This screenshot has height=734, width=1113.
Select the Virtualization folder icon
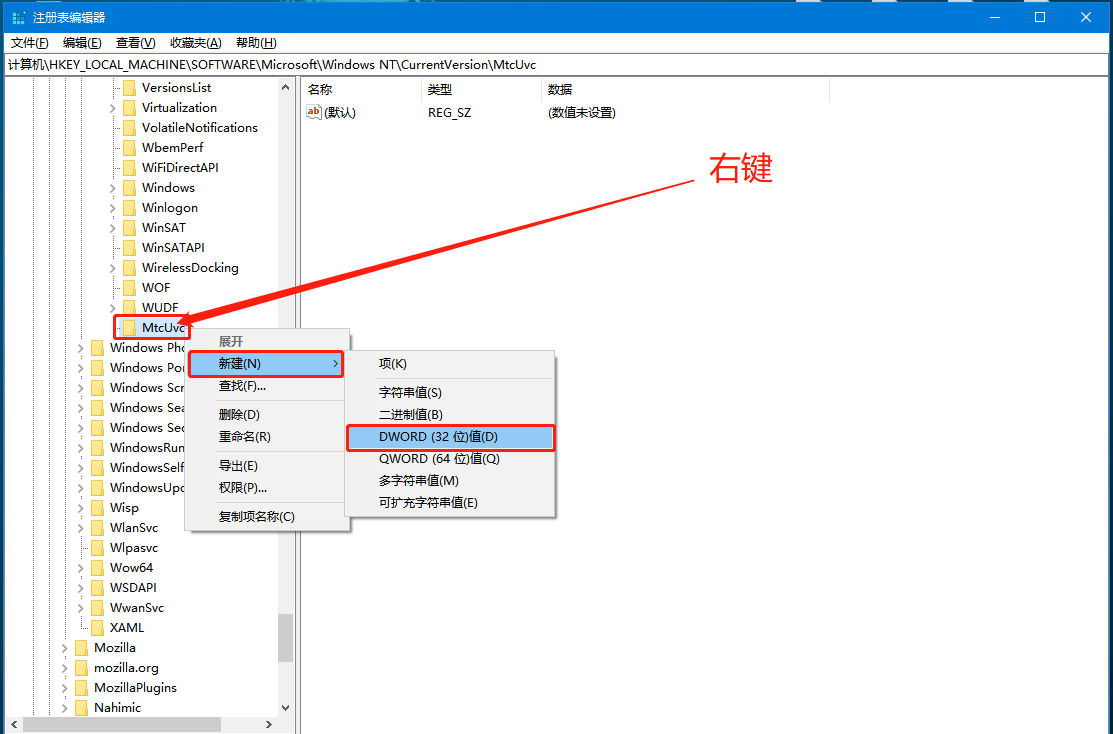click(129, 107)
